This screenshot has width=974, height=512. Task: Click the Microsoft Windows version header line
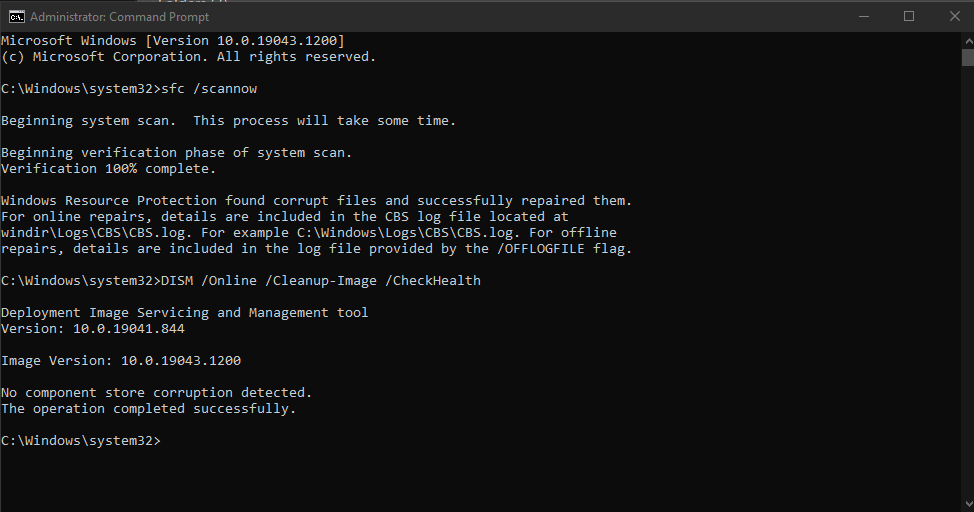coord(173,40)
